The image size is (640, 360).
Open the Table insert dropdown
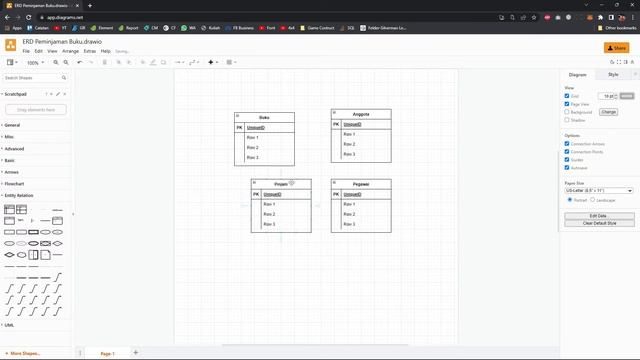231,62
